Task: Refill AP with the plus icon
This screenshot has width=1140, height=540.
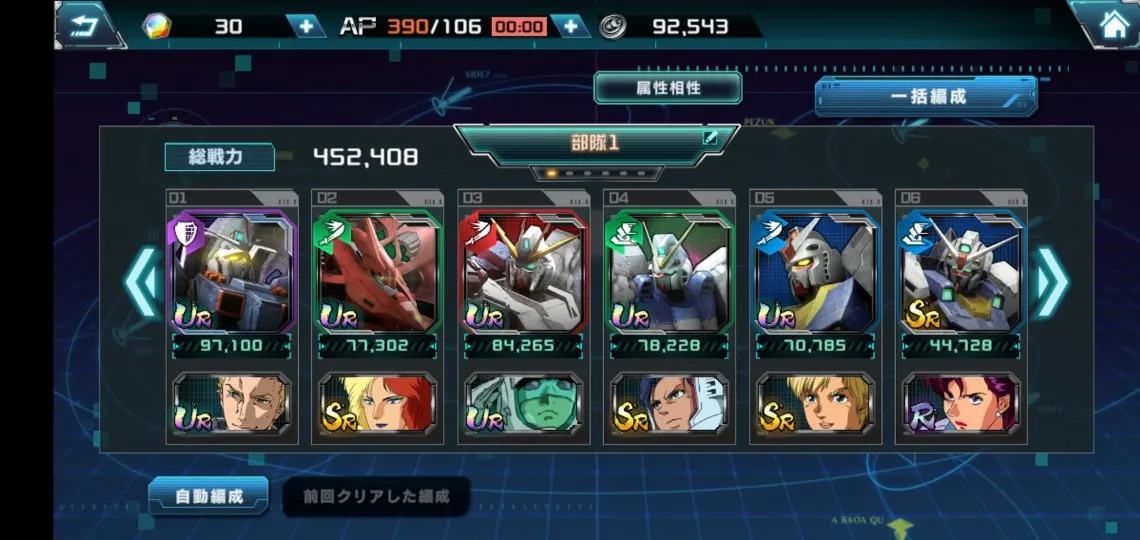Action: tap(571, 27)
